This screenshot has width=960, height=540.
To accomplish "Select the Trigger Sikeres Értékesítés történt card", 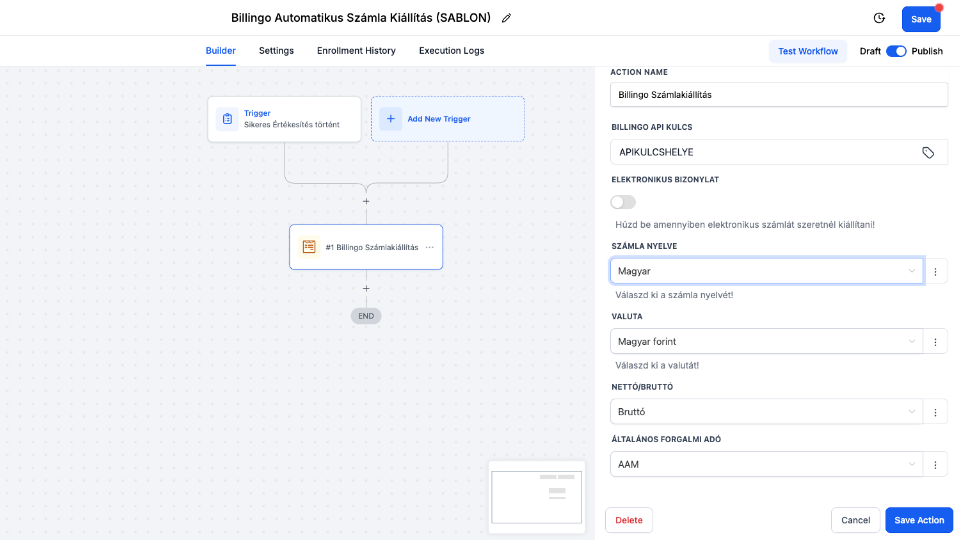I will (285, 119).
